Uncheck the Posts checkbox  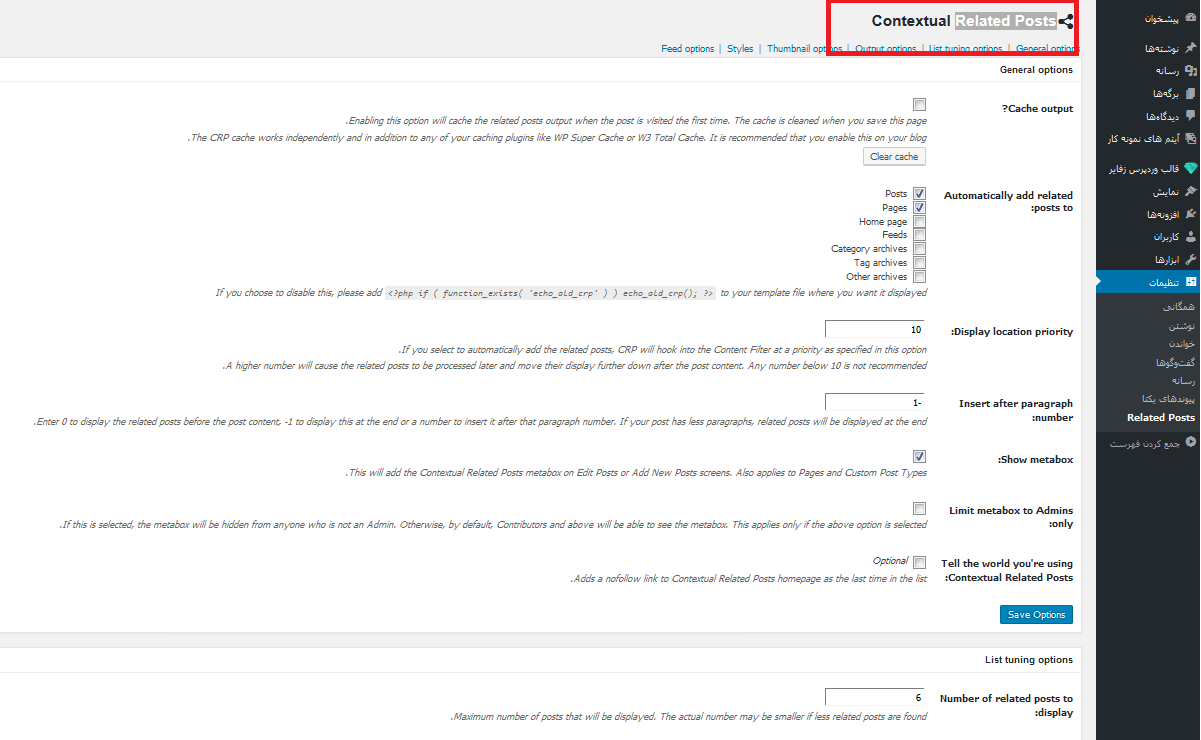[919, 194]
